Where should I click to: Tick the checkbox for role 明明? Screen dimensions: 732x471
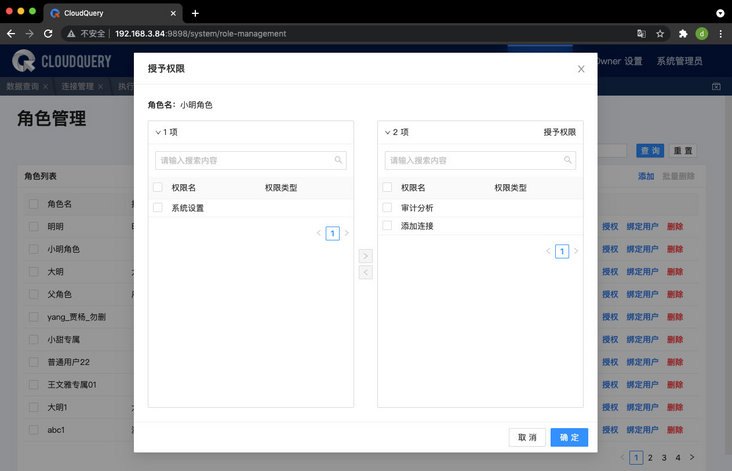(x=34, y=226)
